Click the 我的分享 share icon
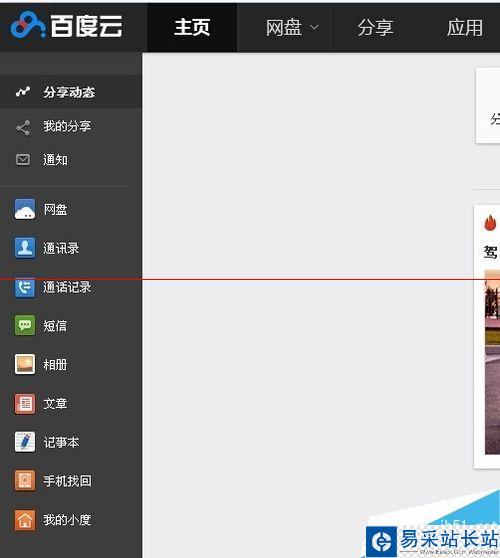This screenshot has width=500, height=558. (x=23, y=128)
